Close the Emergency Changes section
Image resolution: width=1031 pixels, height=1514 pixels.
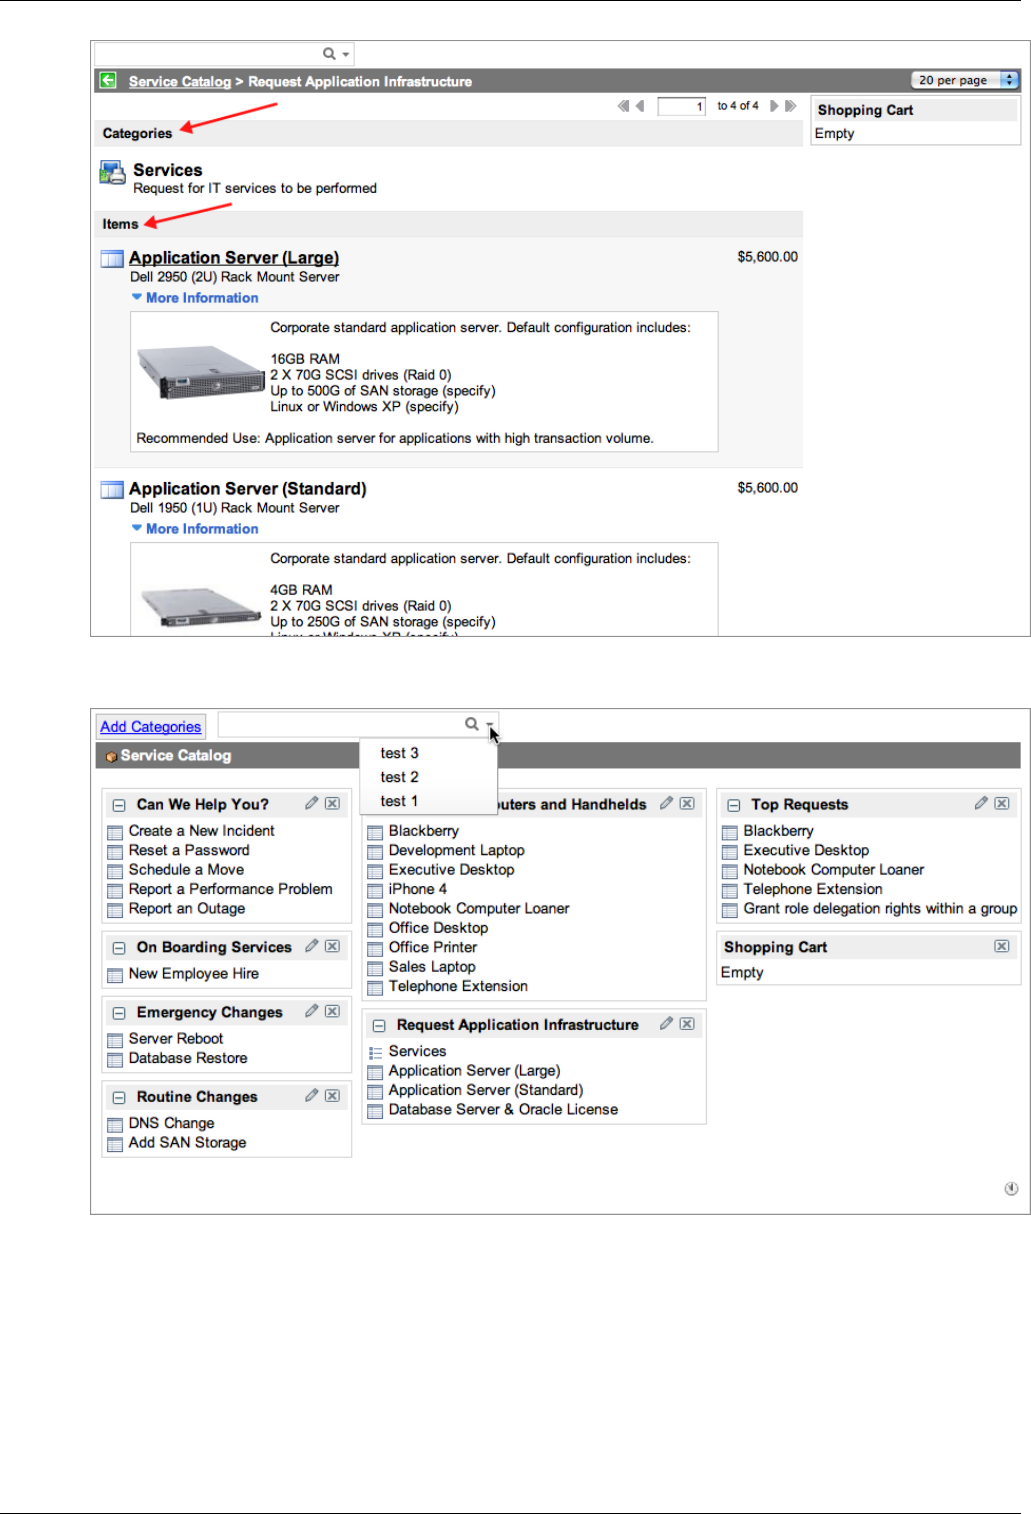333,1011
